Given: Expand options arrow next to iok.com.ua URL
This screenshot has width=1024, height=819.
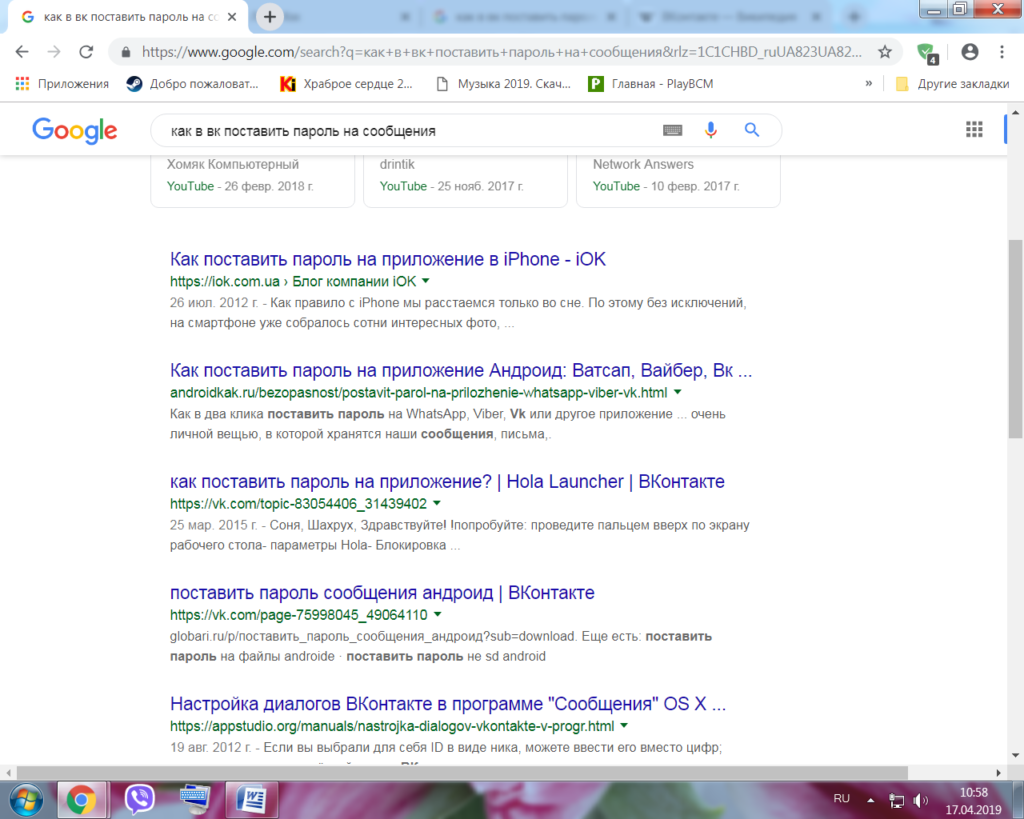Looking at the screenshot, I should click(x=426, y=281).
